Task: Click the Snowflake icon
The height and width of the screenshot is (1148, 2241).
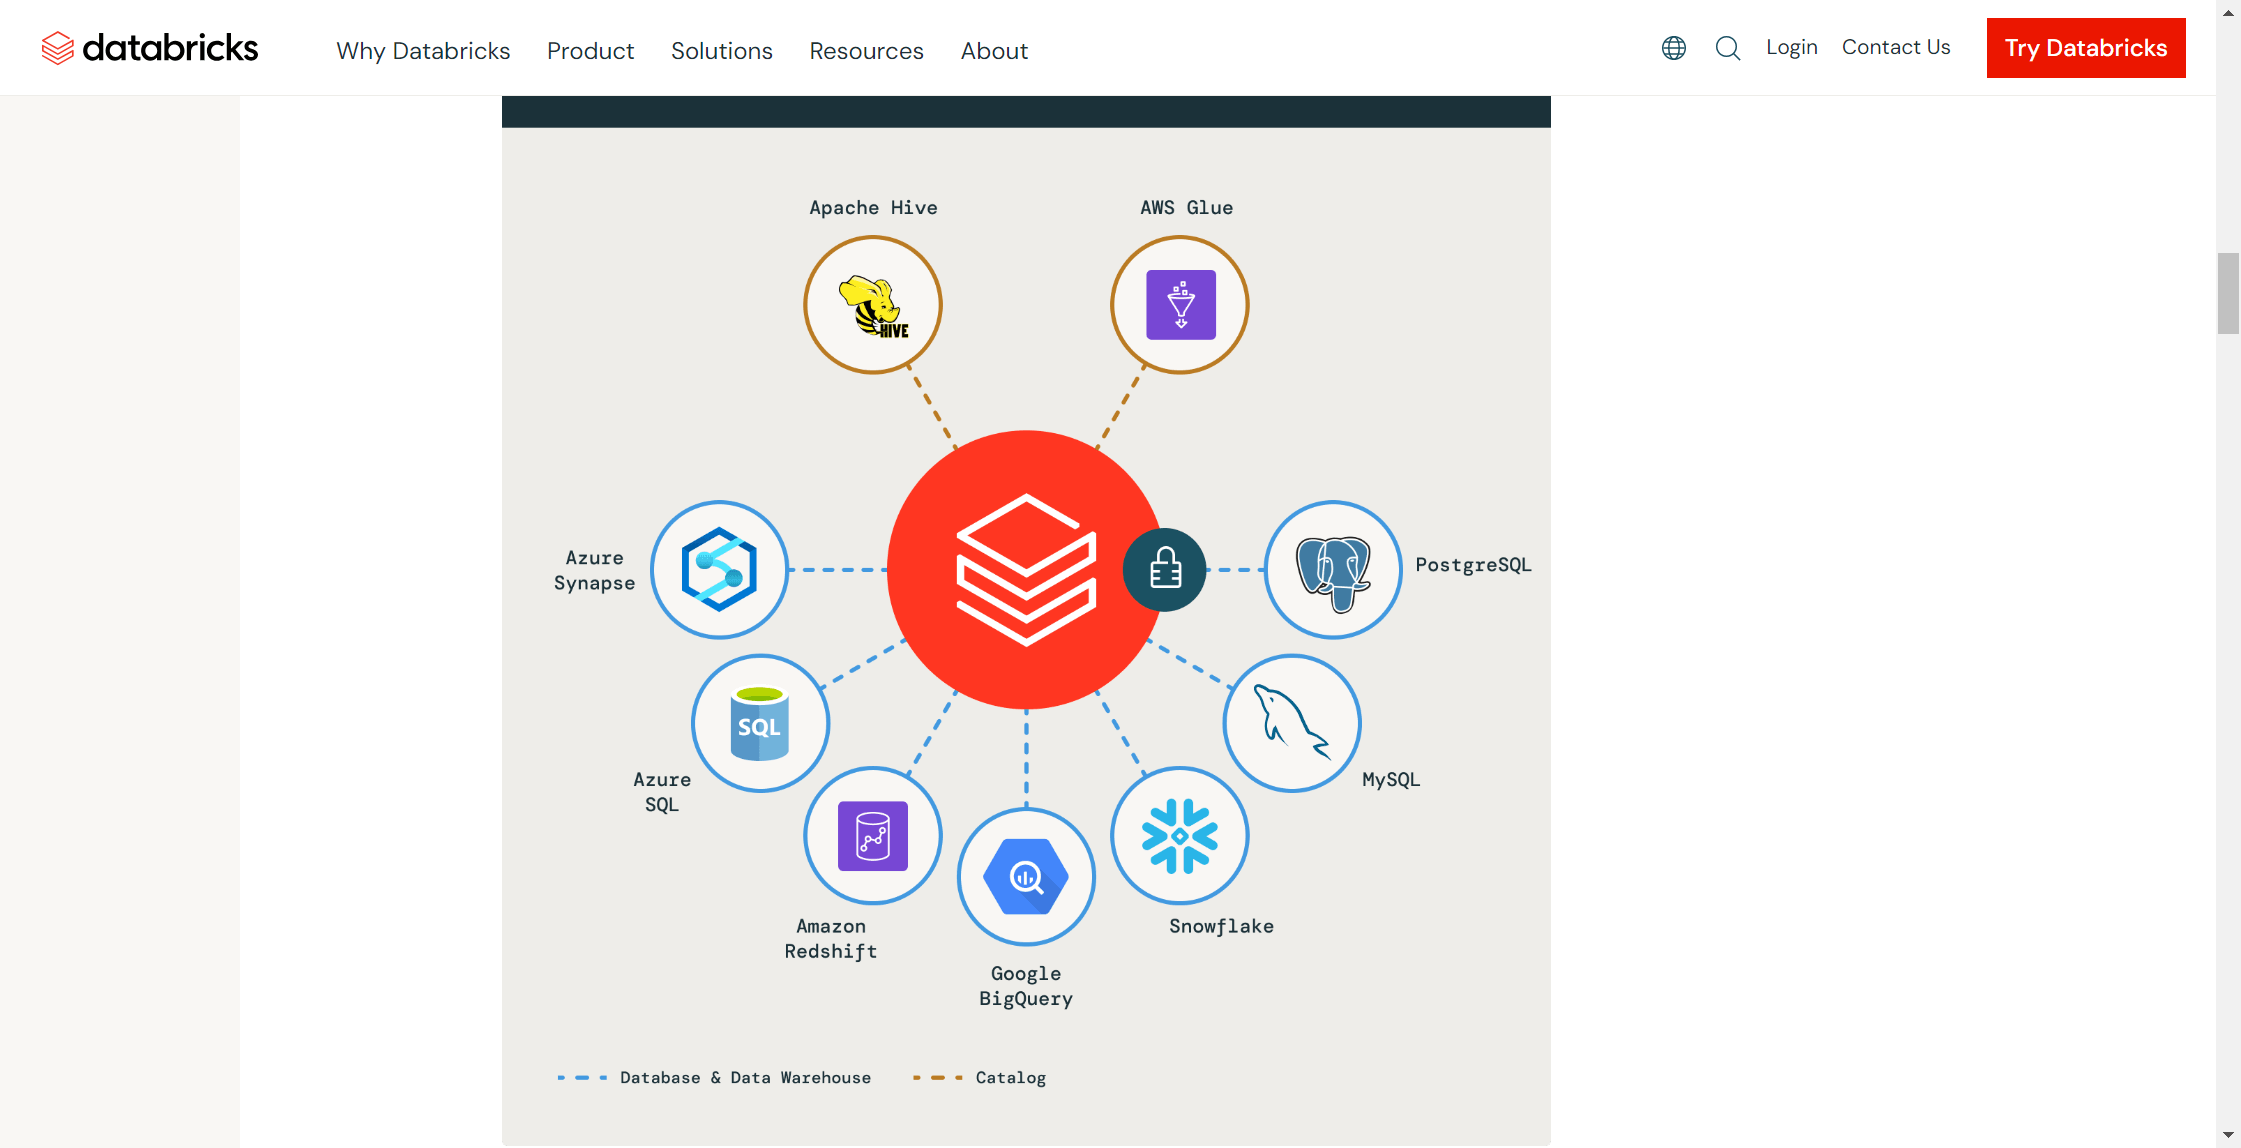Action: 1180,836
